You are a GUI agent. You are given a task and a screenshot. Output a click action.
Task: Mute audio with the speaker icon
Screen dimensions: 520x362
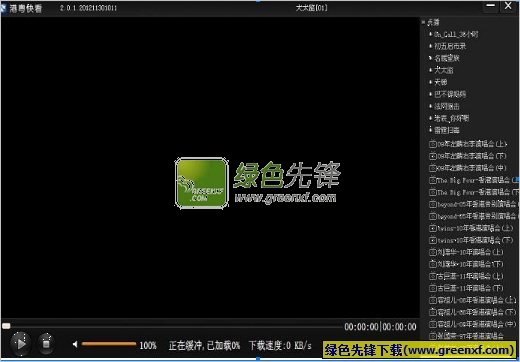pos(75,344)
